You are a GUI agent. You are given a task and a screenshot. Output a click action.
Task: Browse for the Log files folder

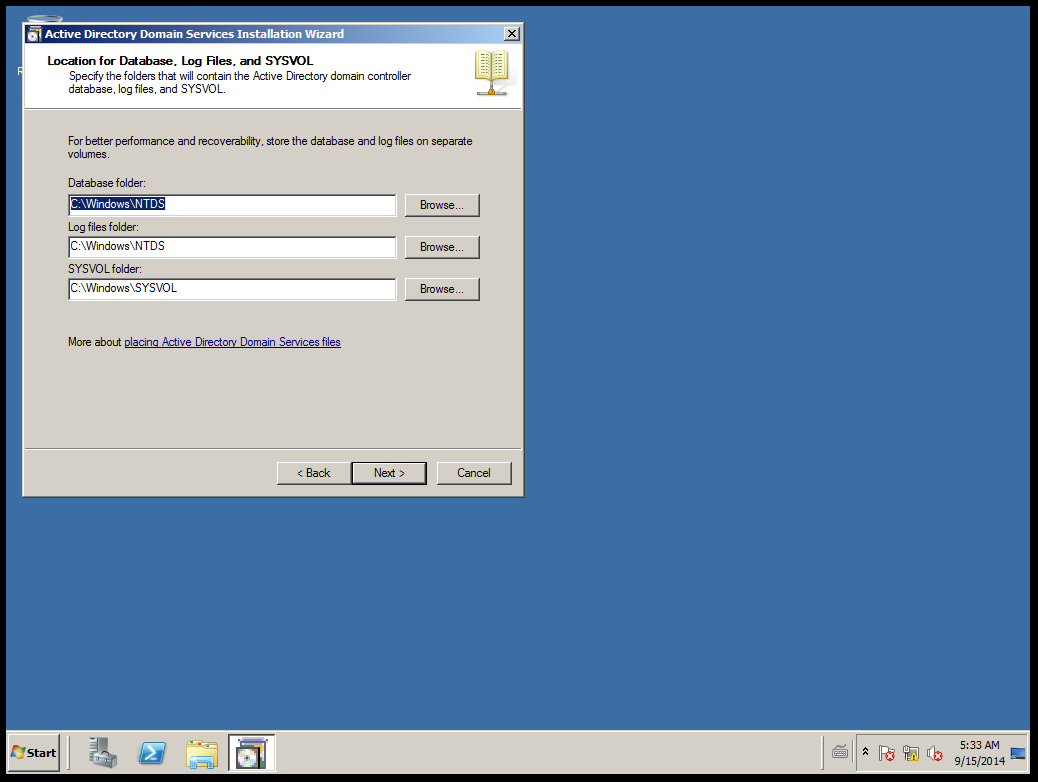442,247
